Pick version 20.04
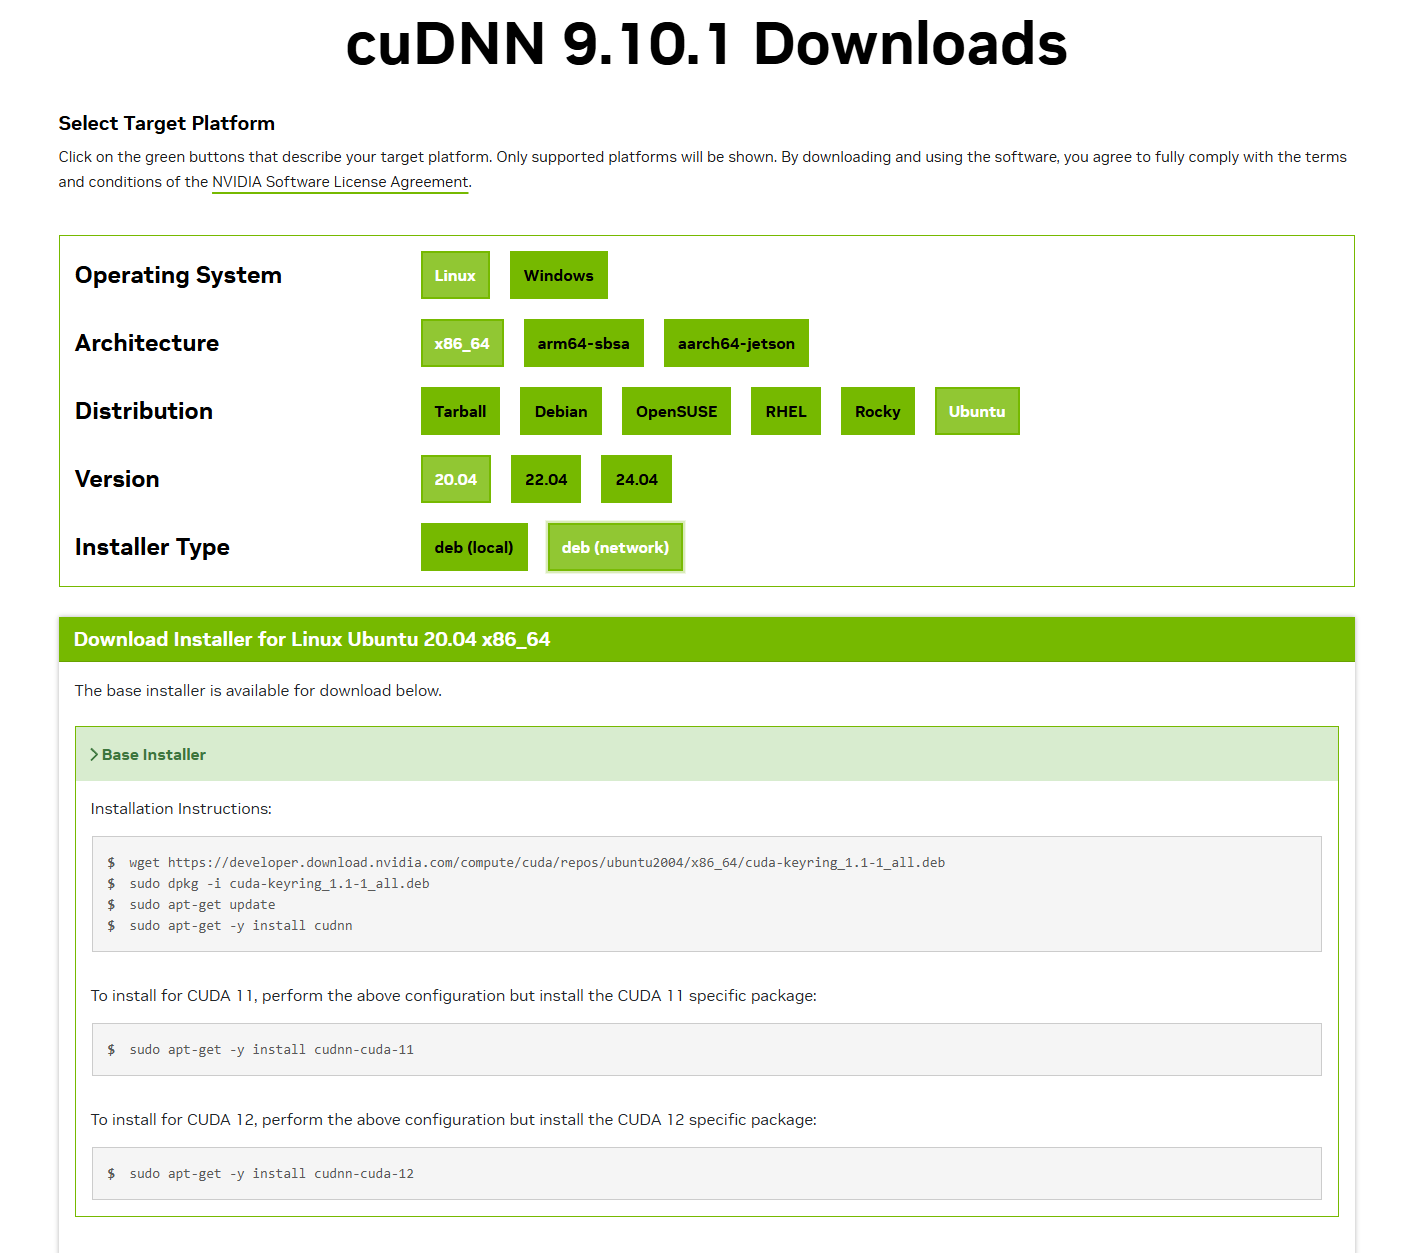Image resolution: width=1418 pixels, height=1253 pixels. (456, 479)
